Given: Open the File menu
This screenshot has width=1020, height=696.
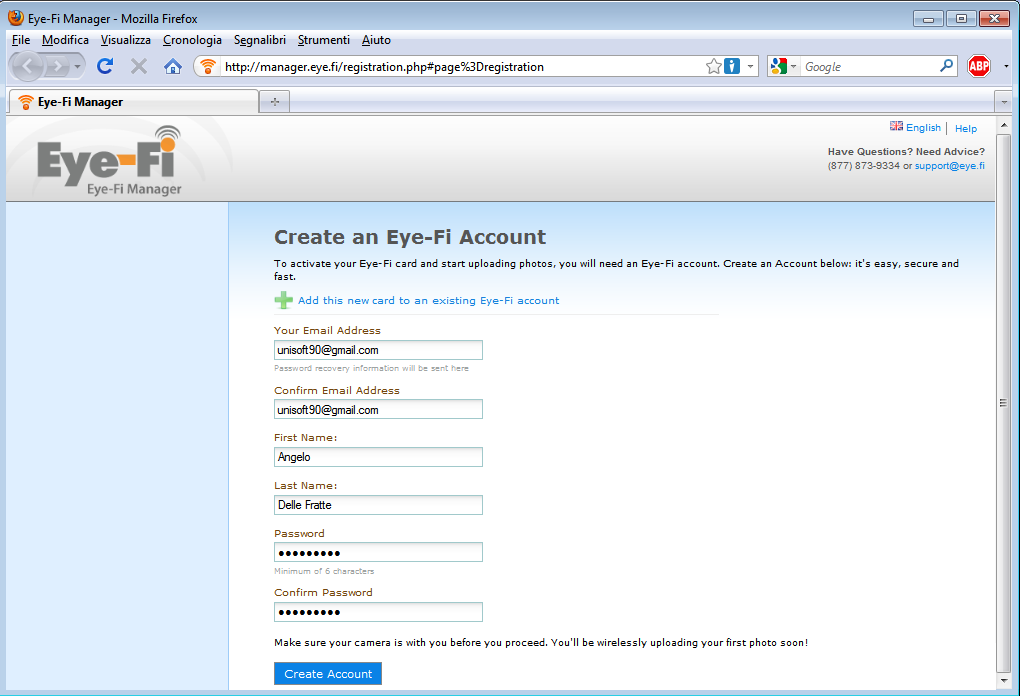Looking at the screenshot, I should click(x=21, y=40).
